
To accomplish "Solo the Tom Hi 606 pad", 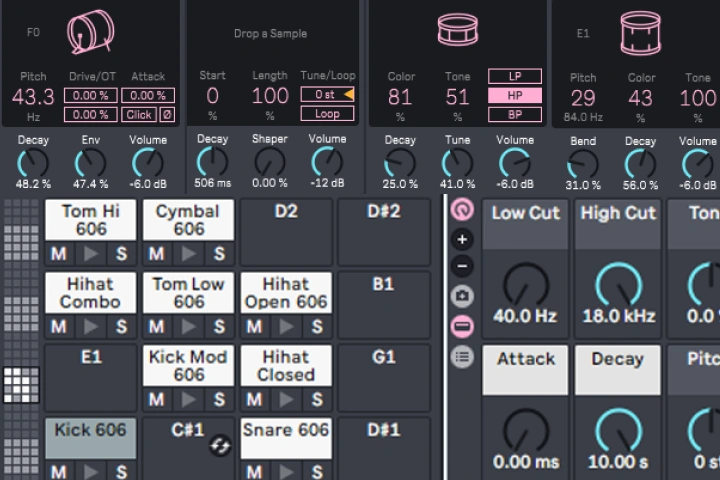I will 122,254.
